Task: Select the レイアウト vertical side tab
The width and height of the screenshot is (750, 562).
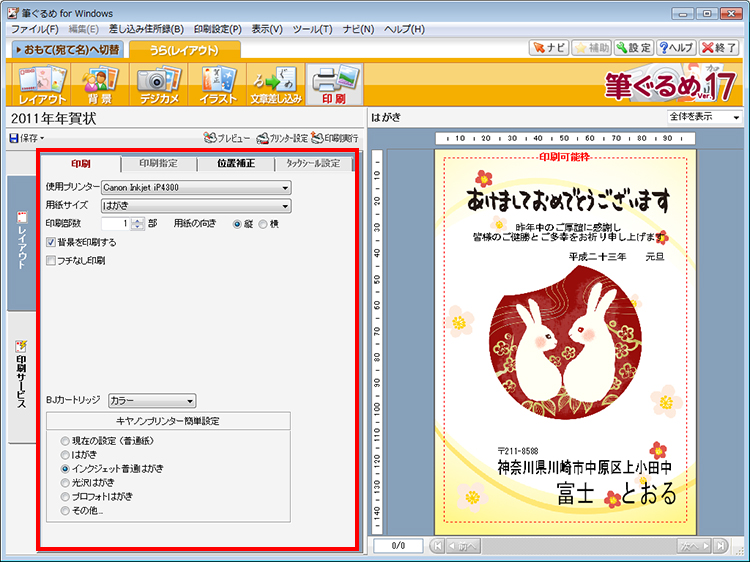Action: pyautogui.click(x=22, y=243)
